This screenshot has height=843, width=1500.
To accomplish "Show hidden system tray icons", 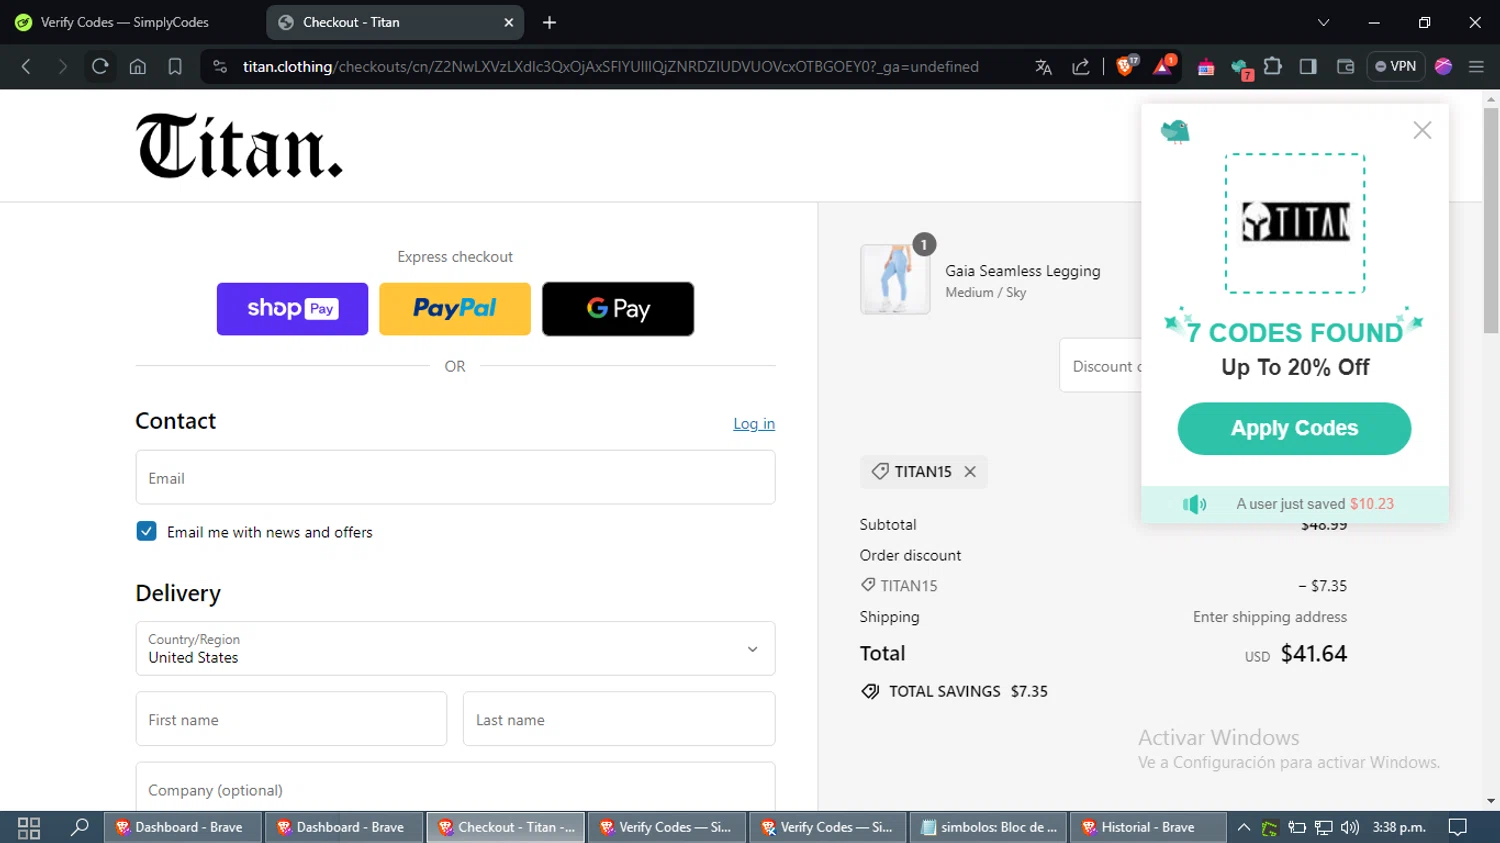I will (x=1243, y=827).
